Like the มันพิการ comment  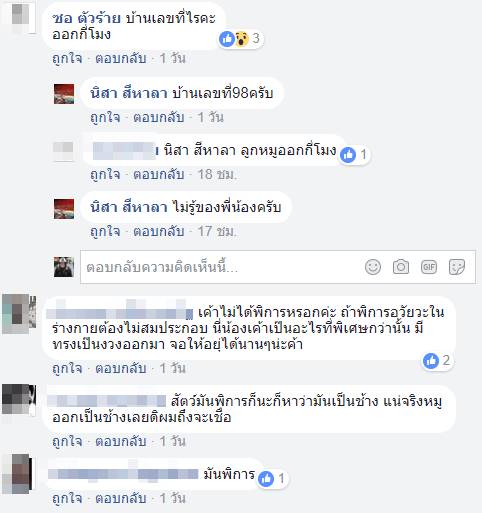pos(67,498)
